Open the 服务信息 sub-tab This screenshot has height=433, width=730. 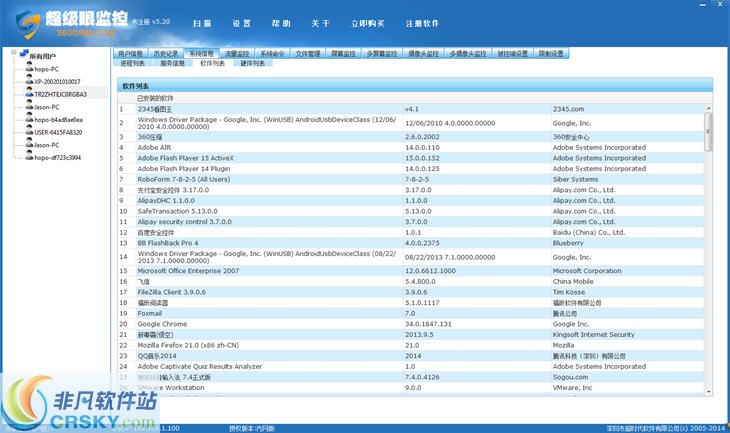(x=172, y=63)
